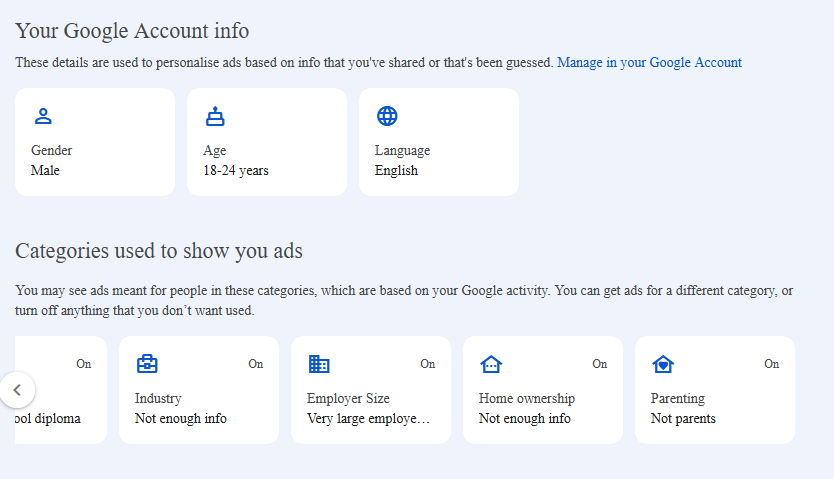Click the Parenting card title
The width and height of the screenshot is (834, 479).
pos(678,399)
